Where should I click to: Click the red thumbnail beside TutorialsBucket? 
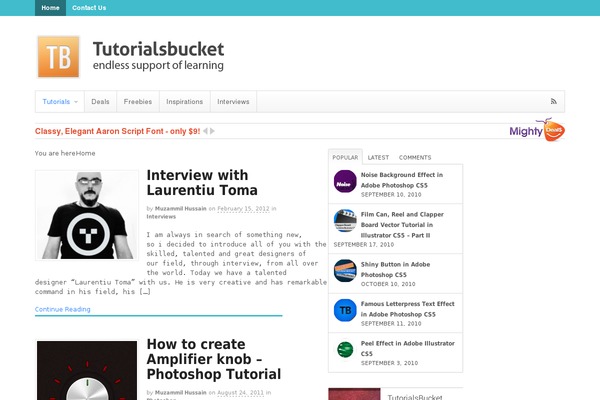(354, 394)
